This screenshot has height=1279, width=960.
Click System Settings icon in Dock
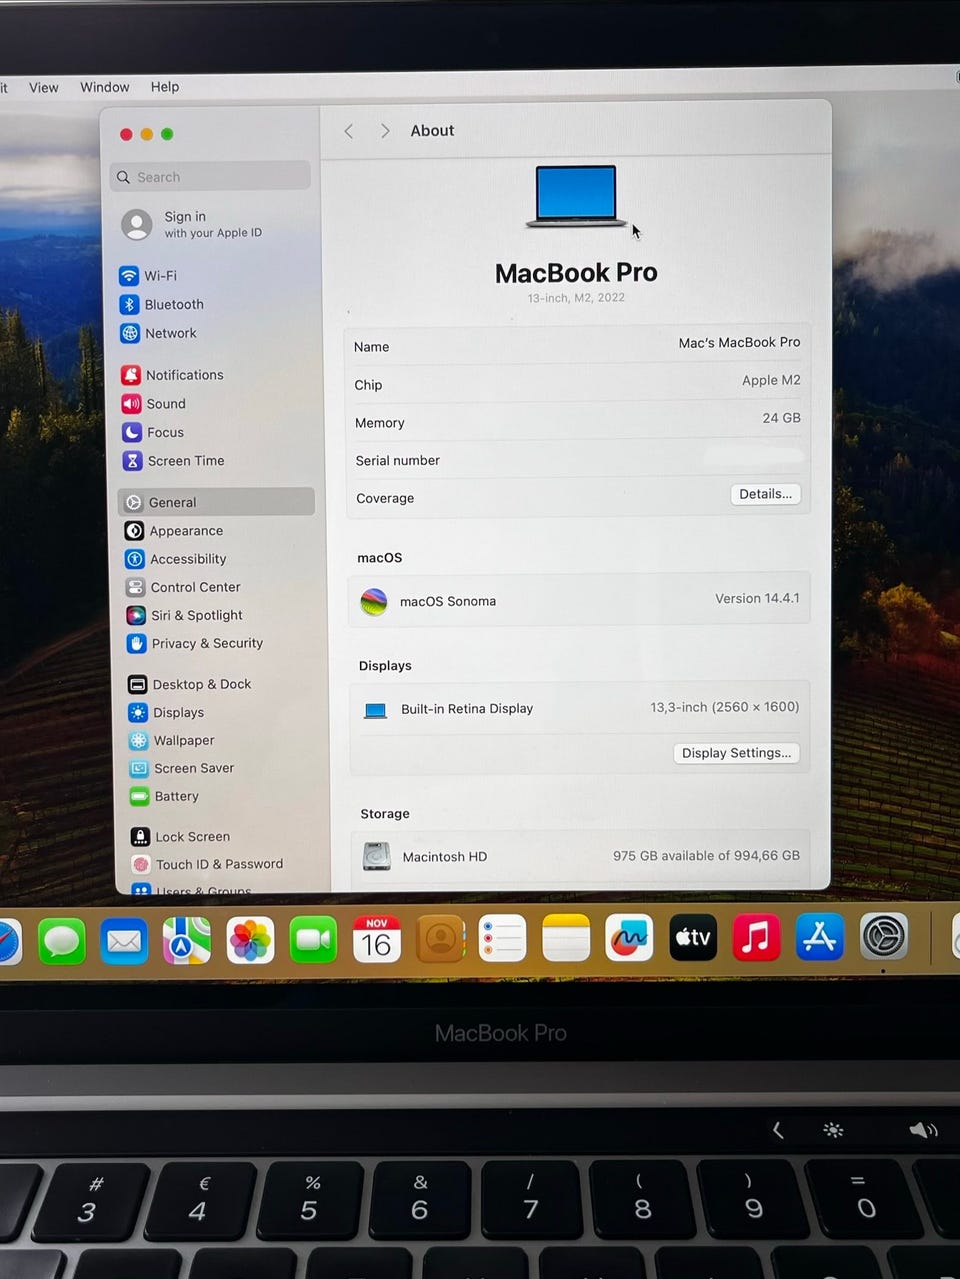[884, 938]
